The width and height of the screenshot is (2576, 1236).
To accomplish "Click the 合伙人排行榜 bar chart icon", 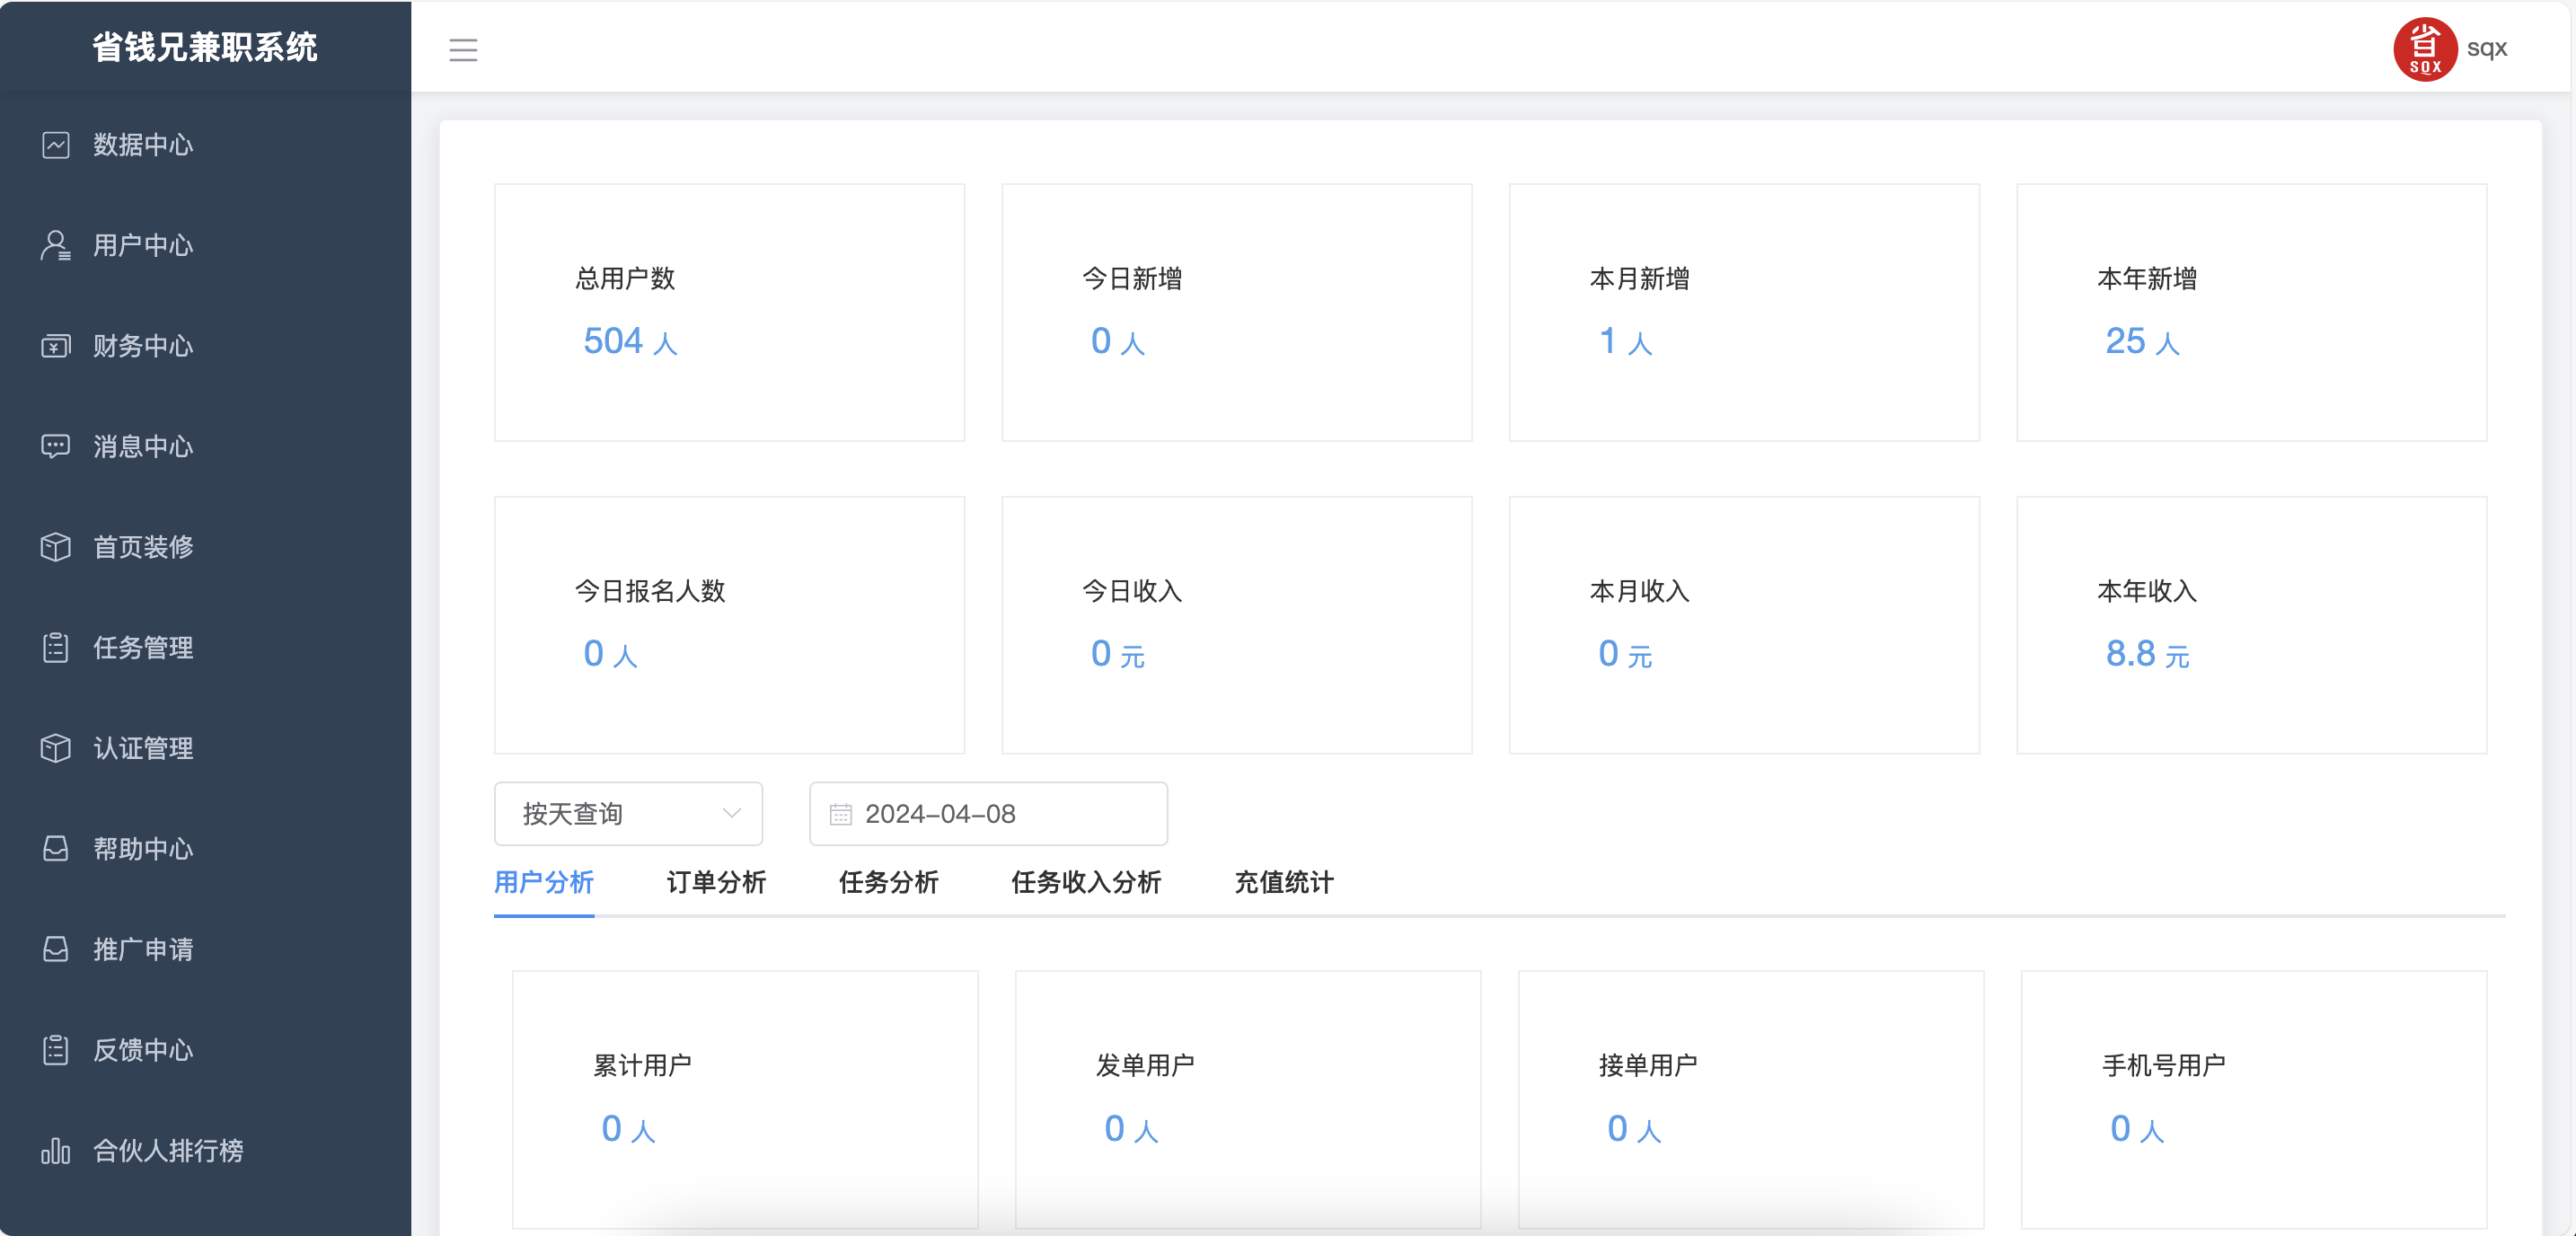I will pyautogui.click(x=56, y=1151).
